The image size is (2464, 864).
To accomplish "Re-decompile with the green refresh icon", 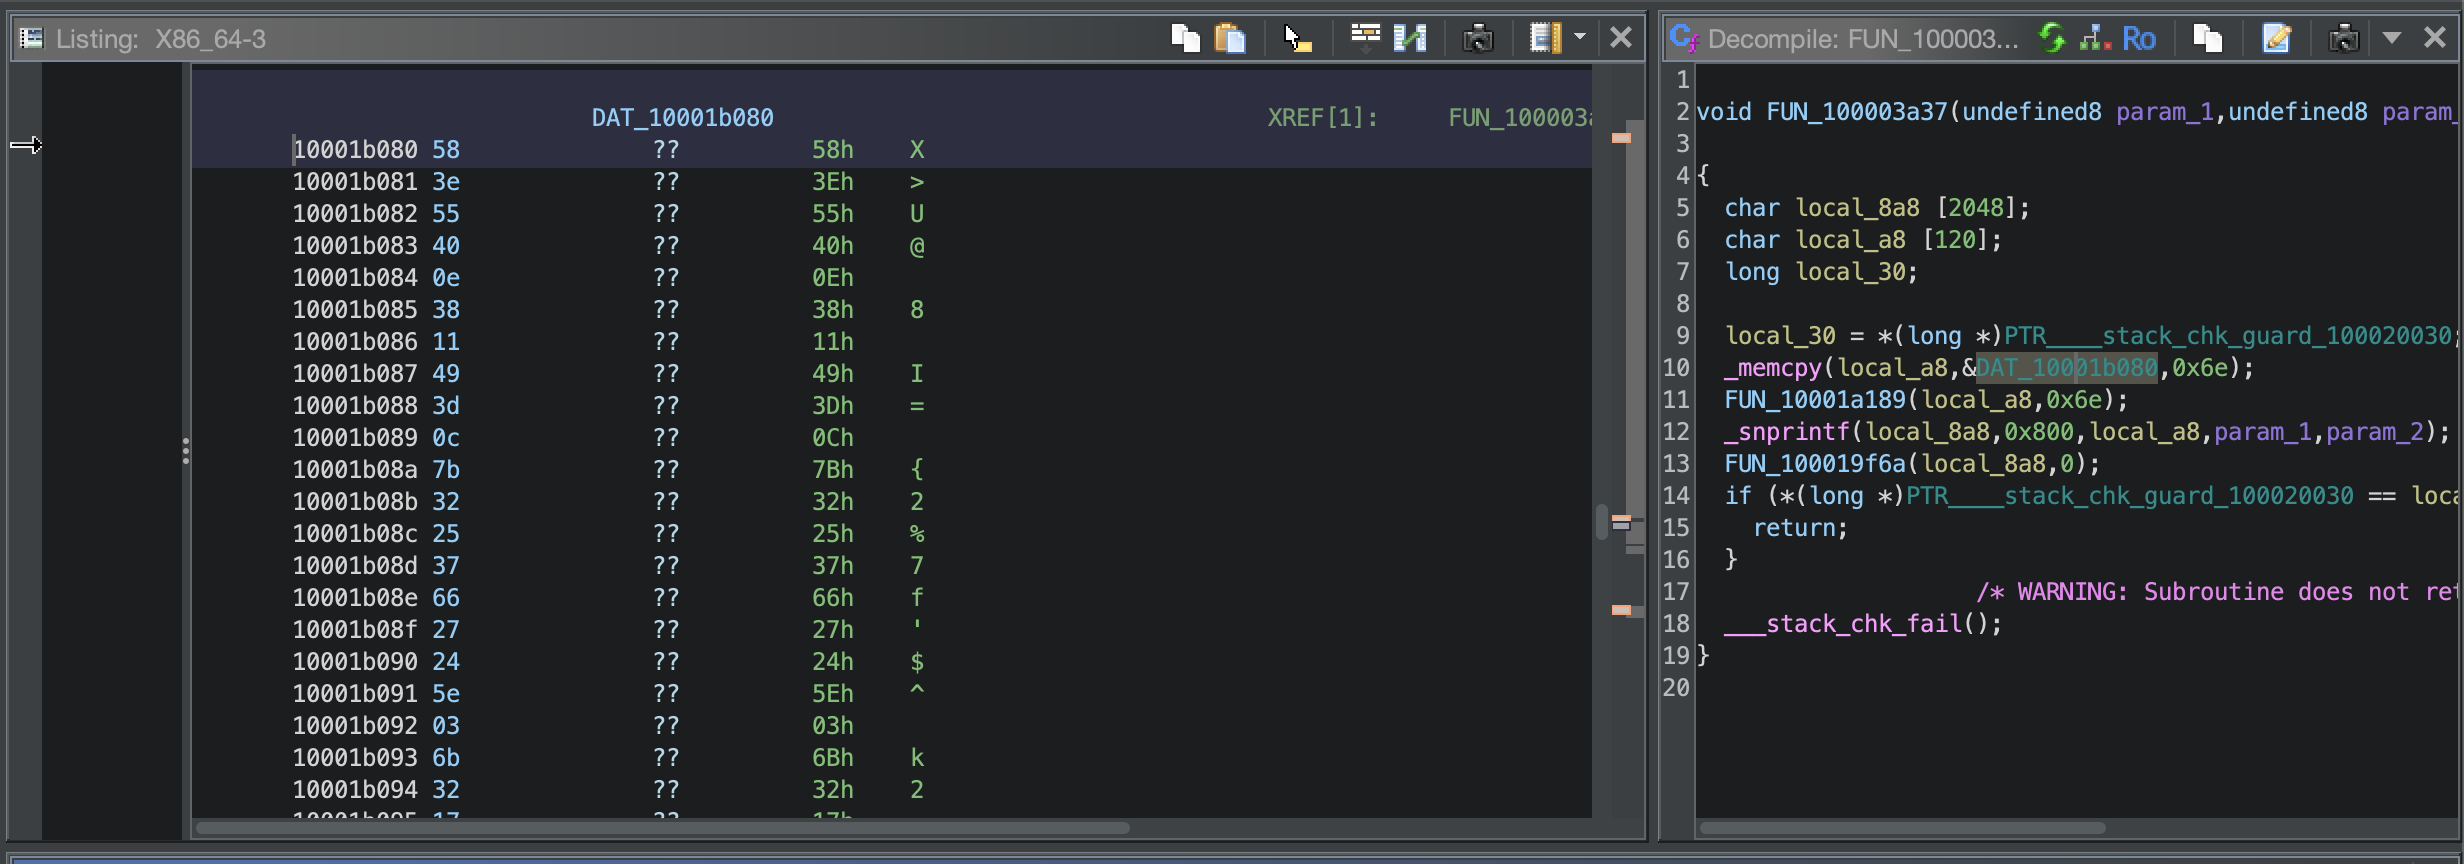I will point(2052,38).
